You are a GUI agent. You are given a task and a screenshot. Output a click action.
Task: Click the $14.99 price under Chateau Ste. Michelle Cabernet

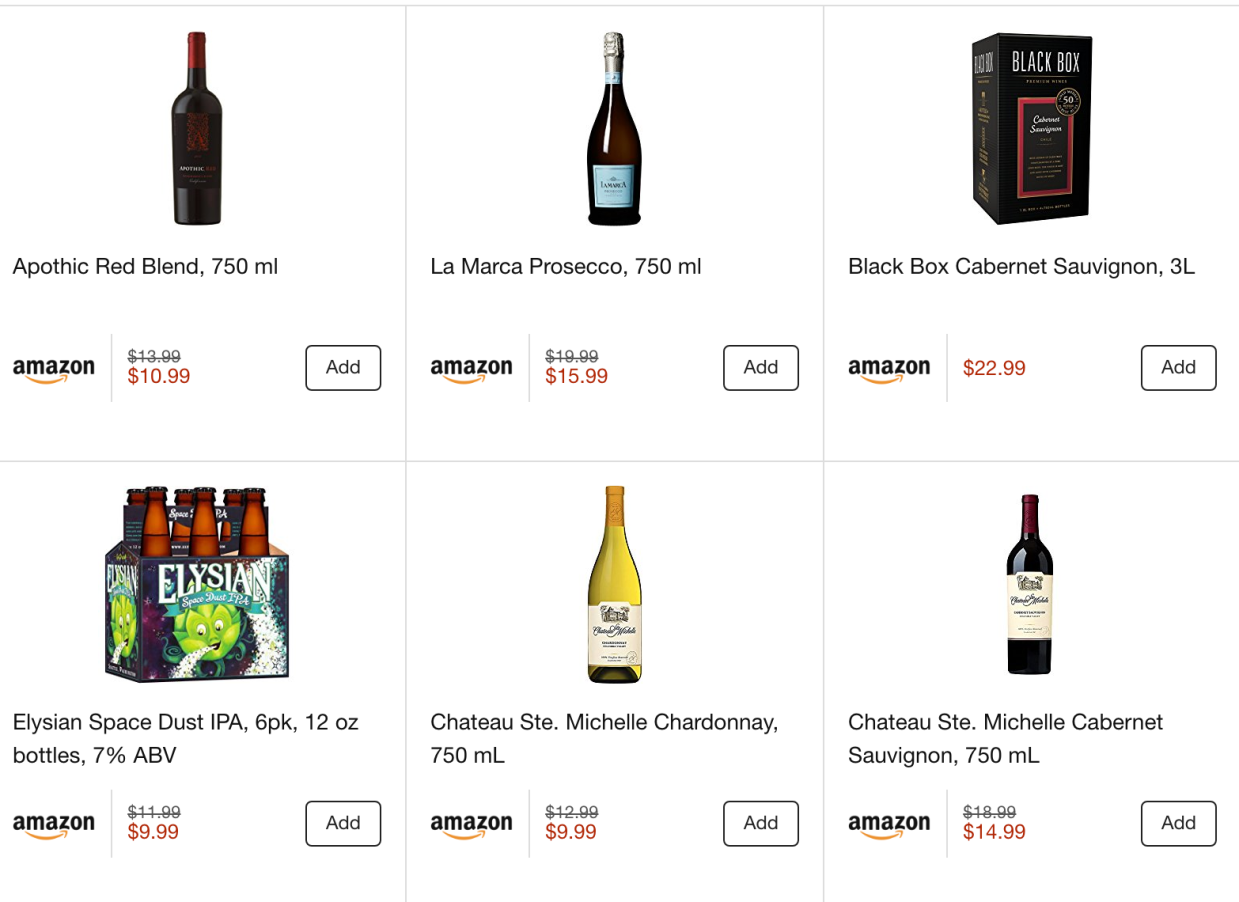point(993,831)
